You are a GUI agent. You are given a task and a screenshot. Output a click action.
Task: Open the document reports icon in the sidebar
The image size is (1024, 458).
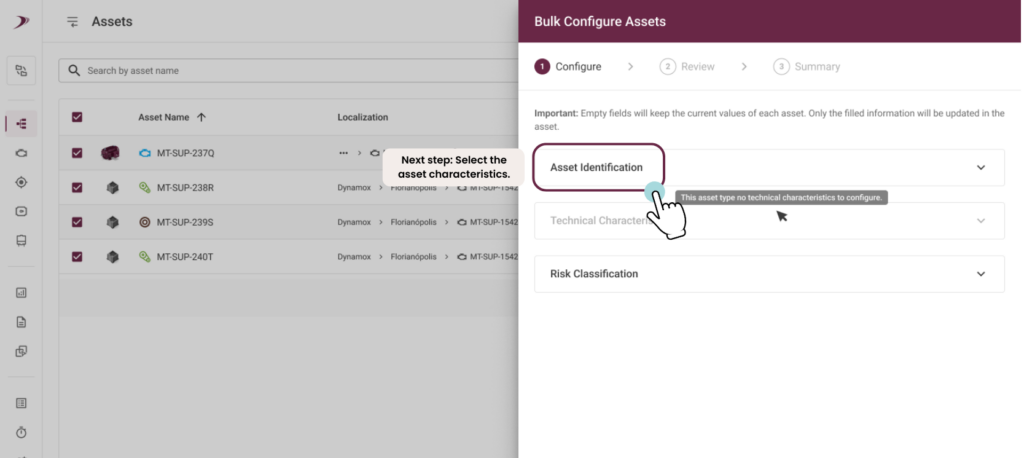point(21,322)
